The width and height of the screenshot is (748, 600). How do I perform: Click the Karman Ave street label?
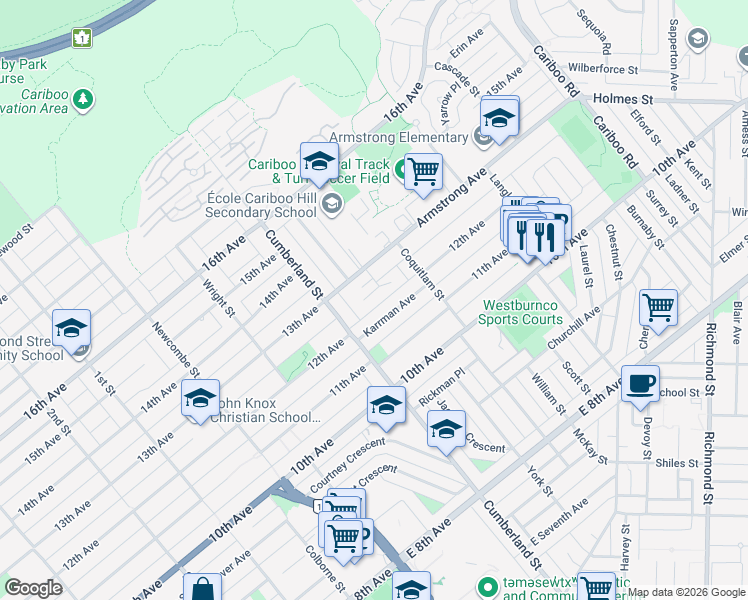pyautogui.click(x=389, y=315)
